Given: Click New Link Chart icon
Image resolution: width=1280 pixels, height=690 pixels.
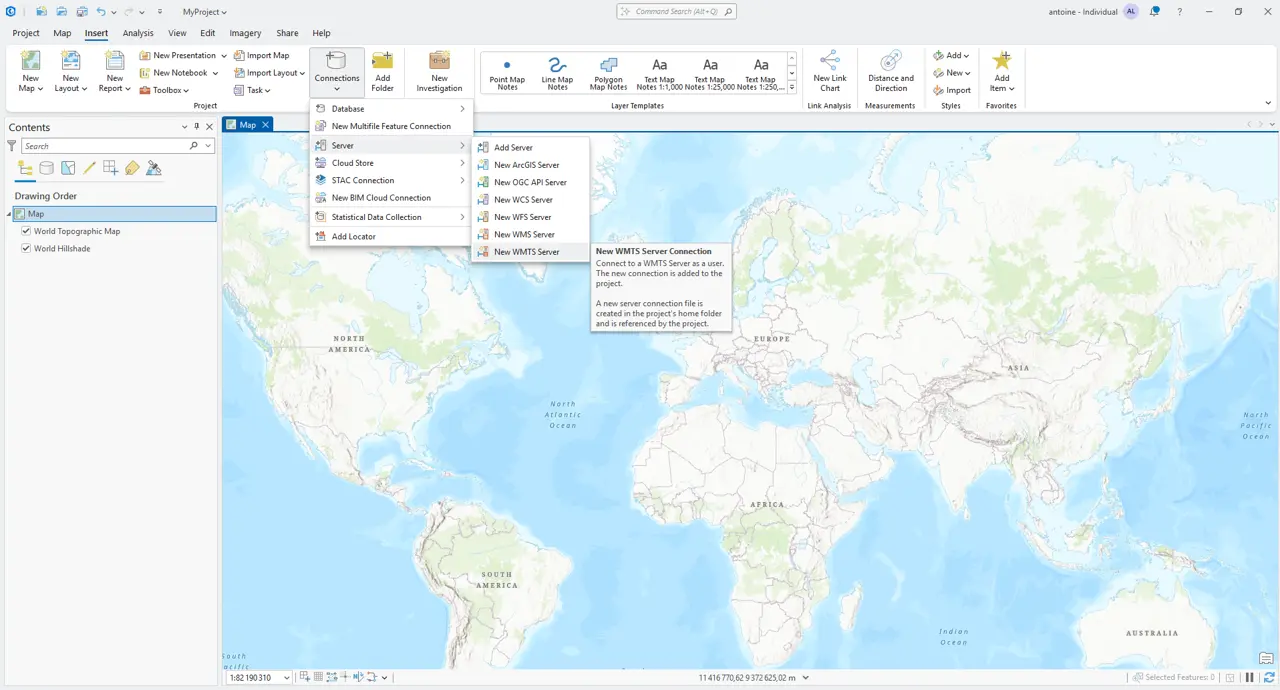Looking at the screenshot, I should click(829, 62).
